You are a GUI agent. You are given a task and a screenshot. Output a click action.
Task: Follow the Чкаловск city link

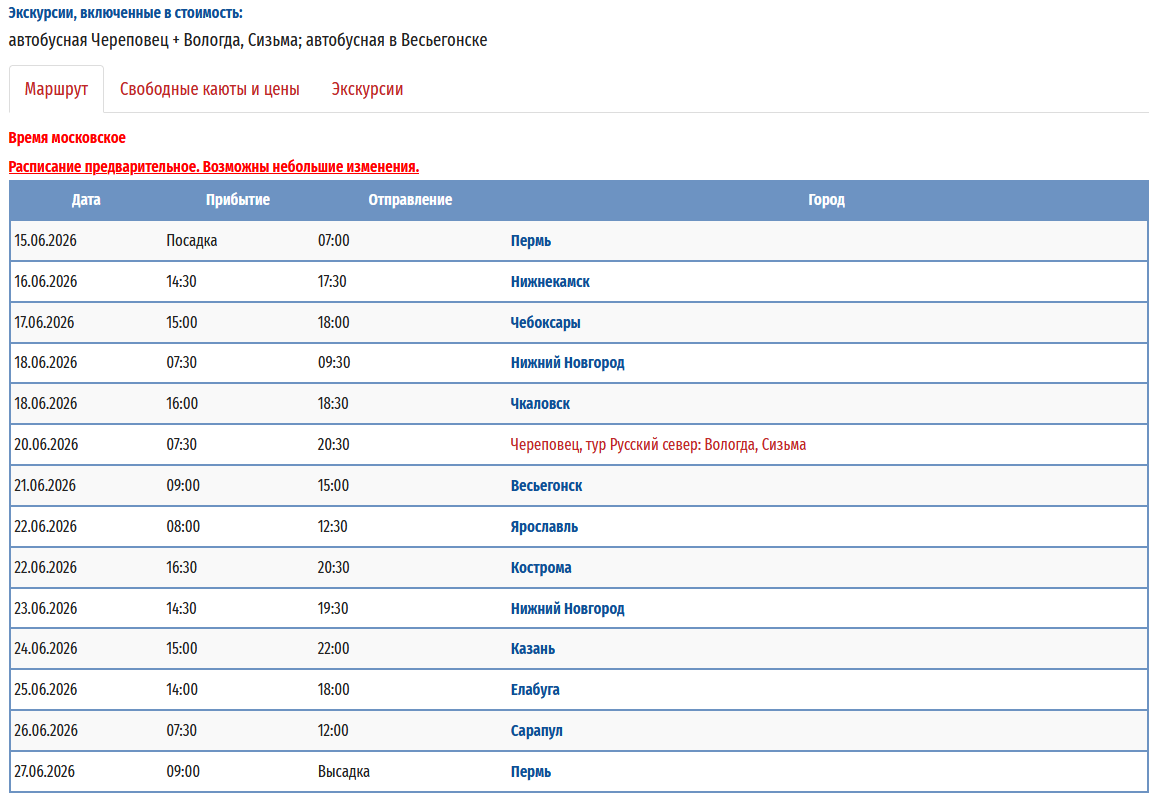click(540, 404)
